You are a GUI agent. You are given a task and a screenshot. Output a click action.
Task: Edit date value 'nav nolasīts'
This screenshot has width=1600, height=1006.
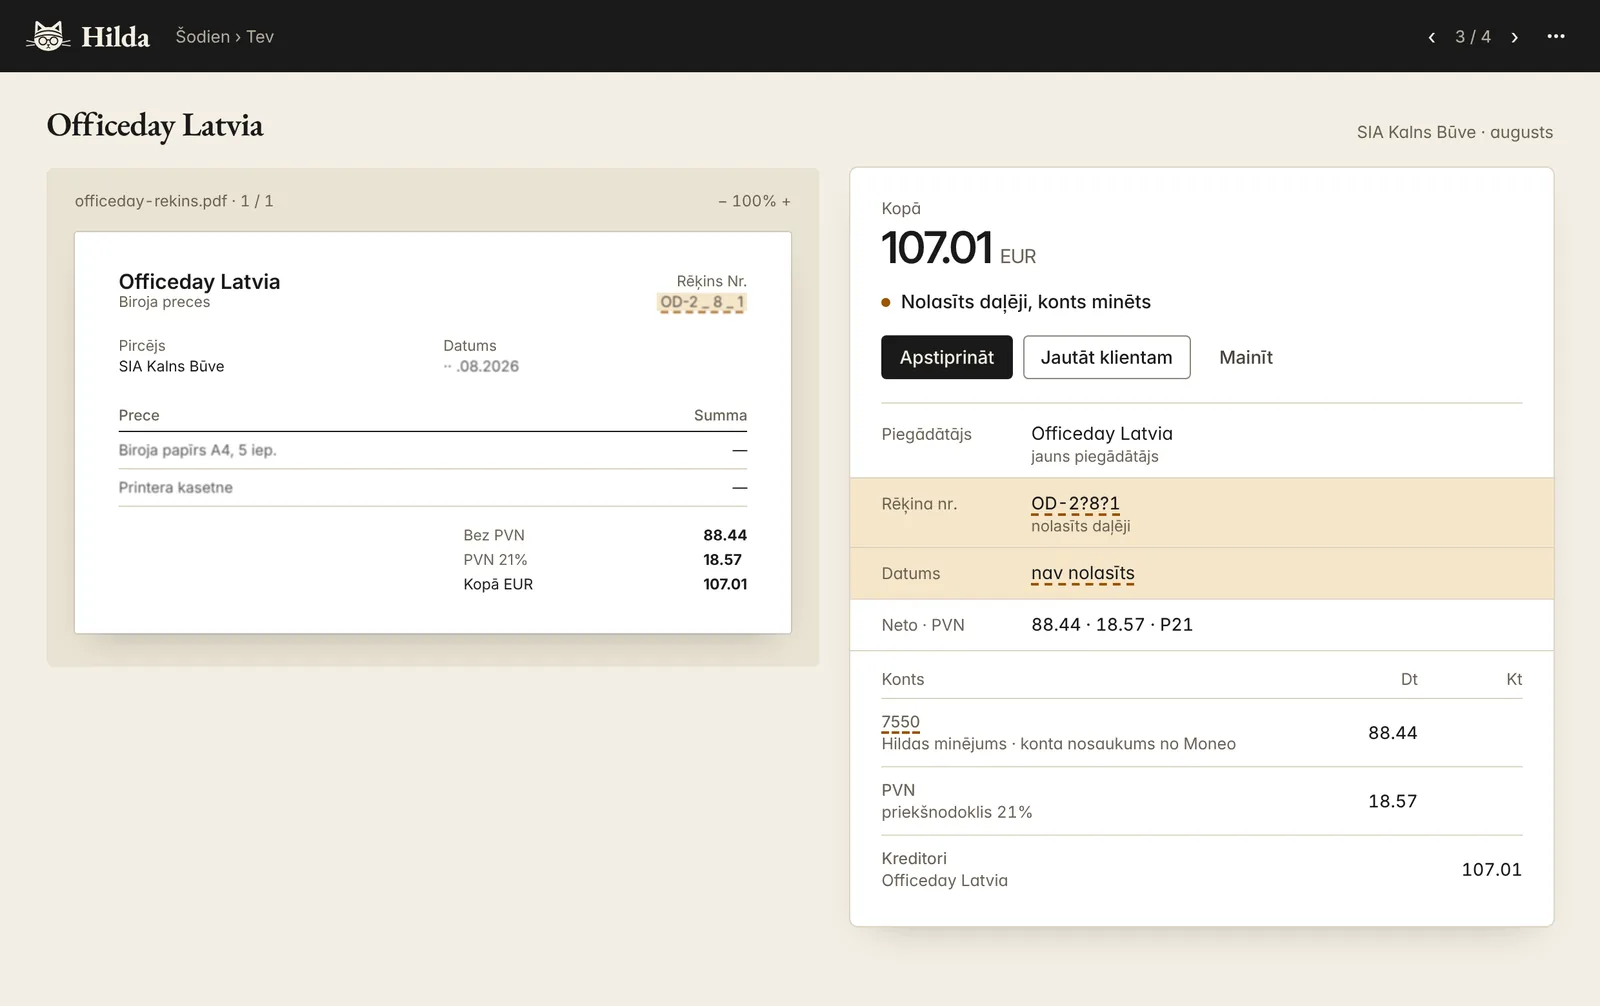[1083, 573]
